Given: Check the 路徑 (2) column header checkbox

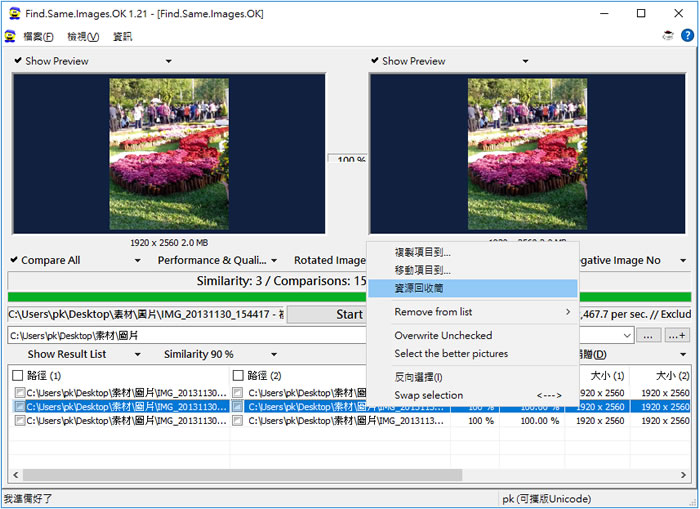Looking at the screenshot, I should coord(238,376).
